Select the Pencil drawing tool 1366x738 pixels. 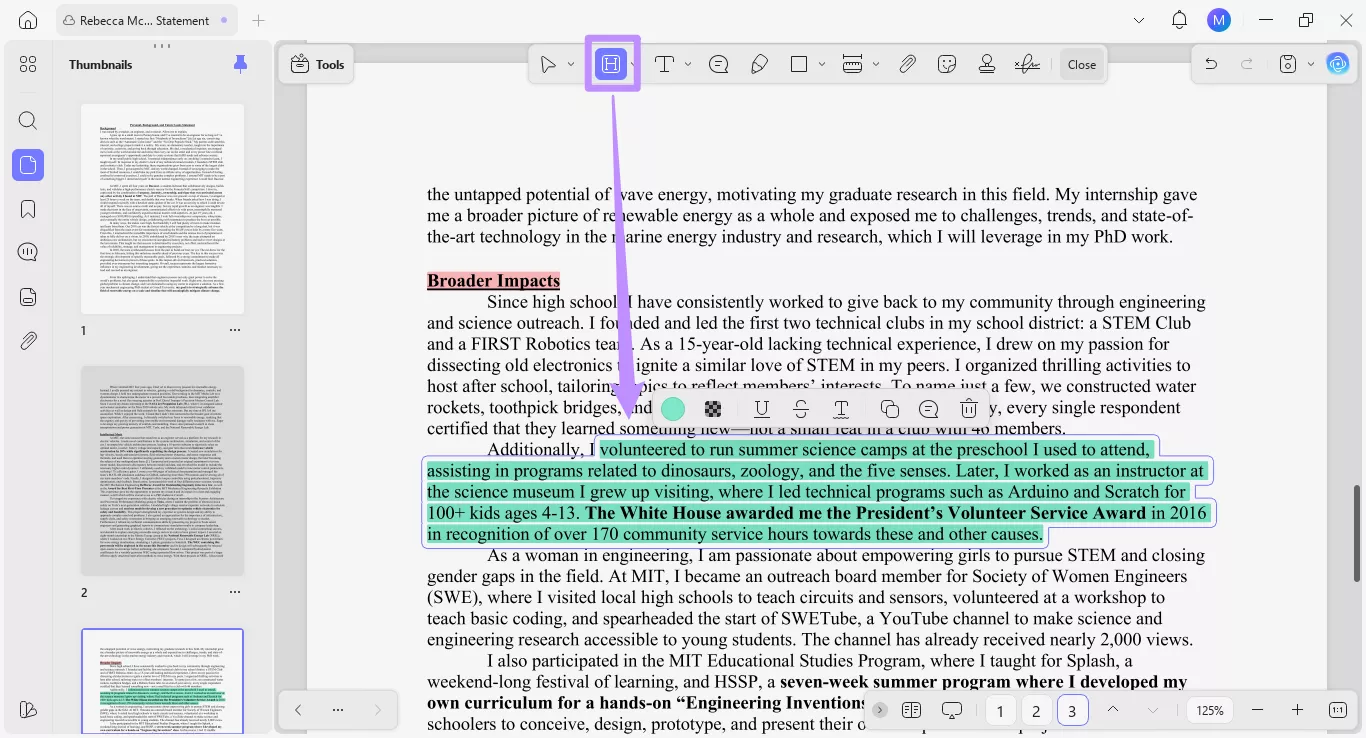pos(759,64)
